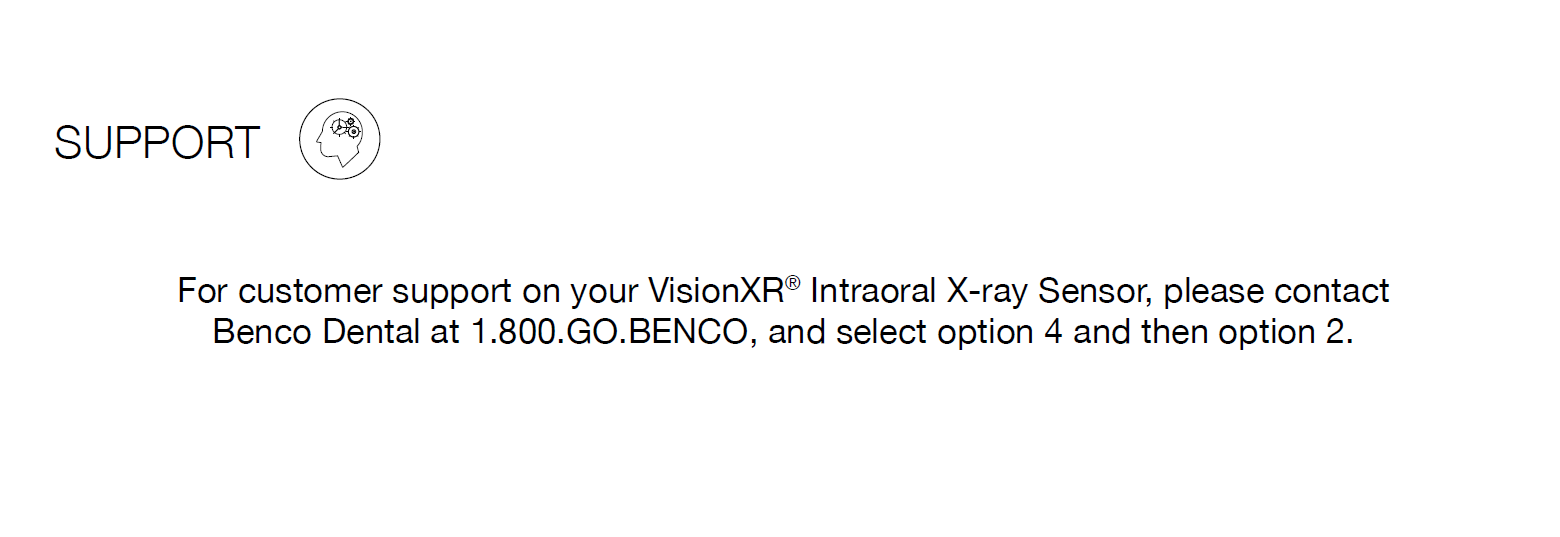1560x537 pixels.
Task: Click the word 'Sensor' in the paragraph
Action: click(x=1096, y=291)
